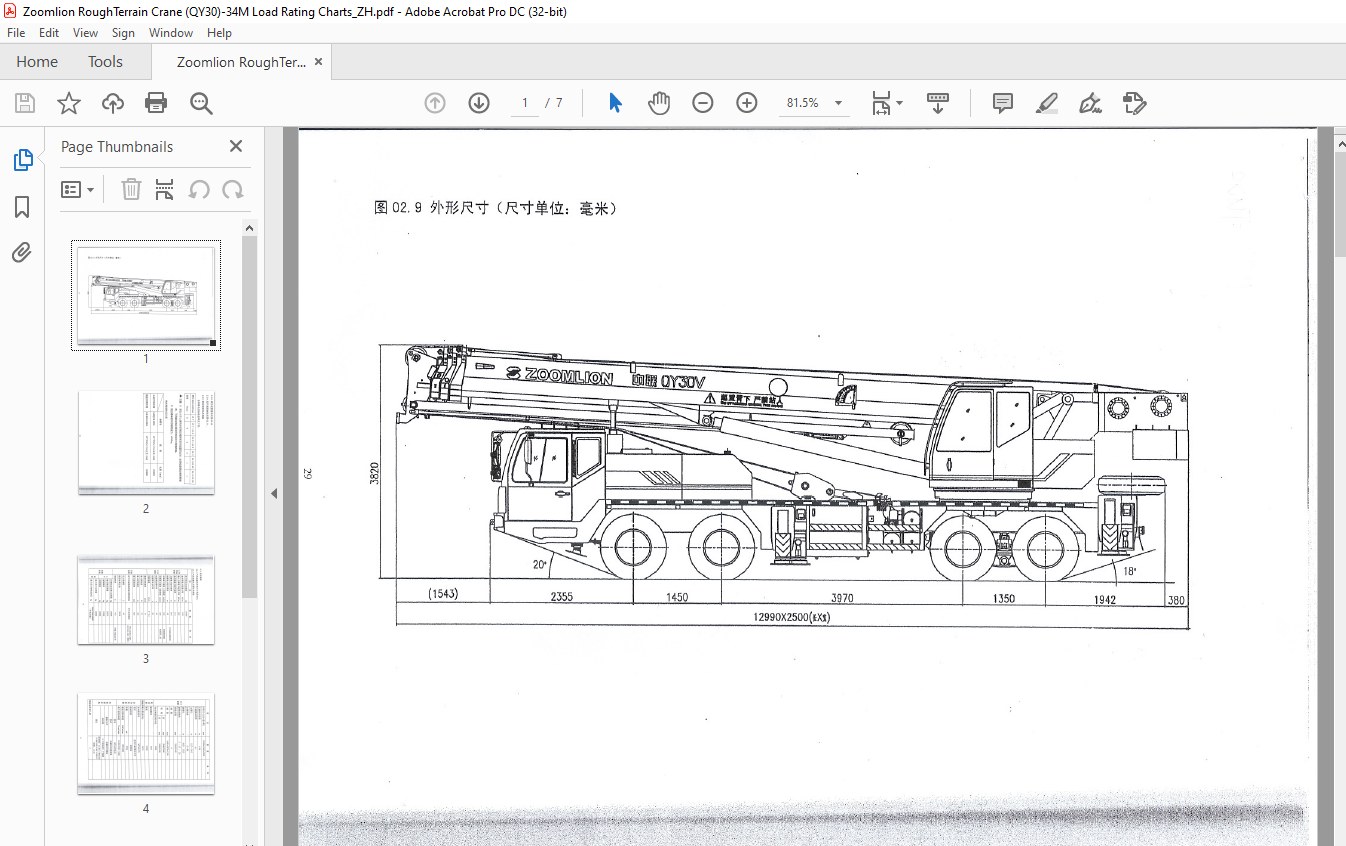The height and width of the screenshot is (846, 1346).
Task: Click the thumbnails panel scrollbar
Action: (250, 415)
